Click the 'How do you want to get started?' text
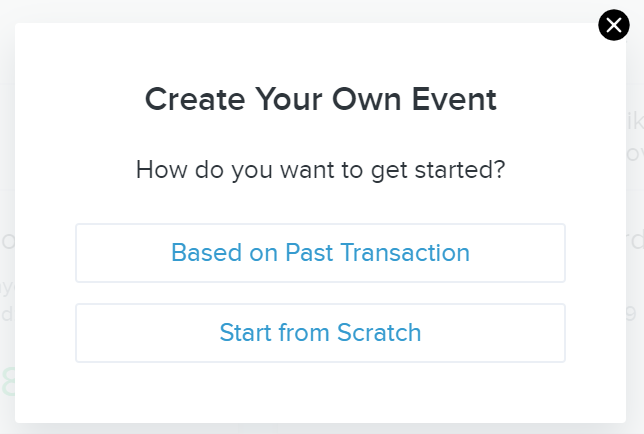The width and height of the screenshot is (644, 434). click(x=320, y=170)
